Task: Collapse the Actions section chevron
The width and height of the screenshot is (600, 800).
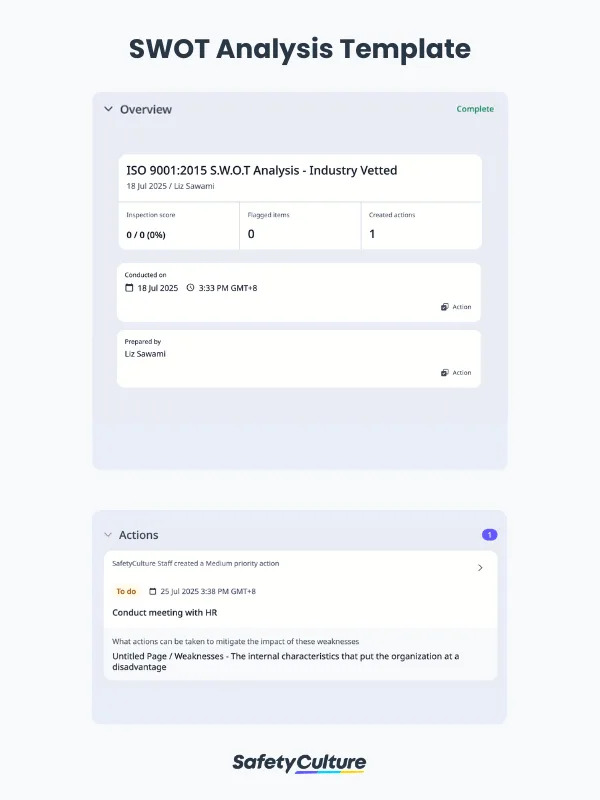Action: [108, 535]
